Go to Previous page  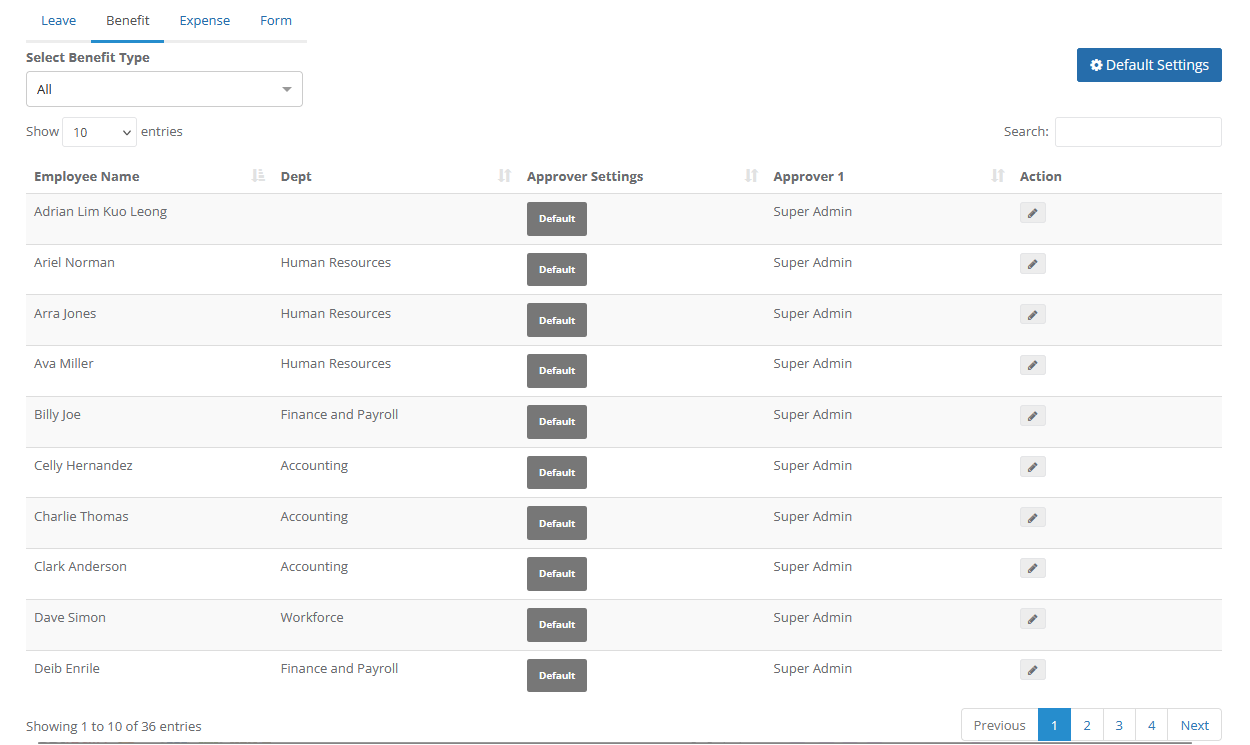click(x=1000, y=725)
